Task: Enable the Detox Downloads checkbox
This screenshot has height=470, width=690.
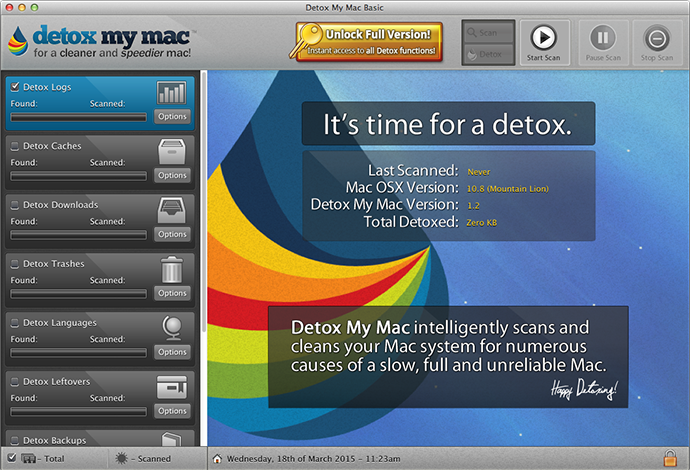Action: click(15, 205)
